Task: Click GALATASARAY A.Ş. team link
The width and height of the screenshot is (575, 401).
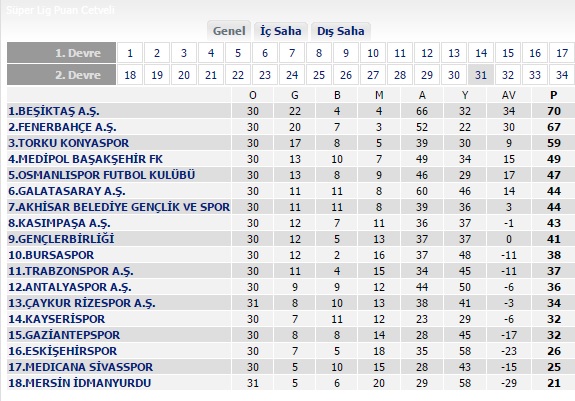Action: tap(67, 191)
